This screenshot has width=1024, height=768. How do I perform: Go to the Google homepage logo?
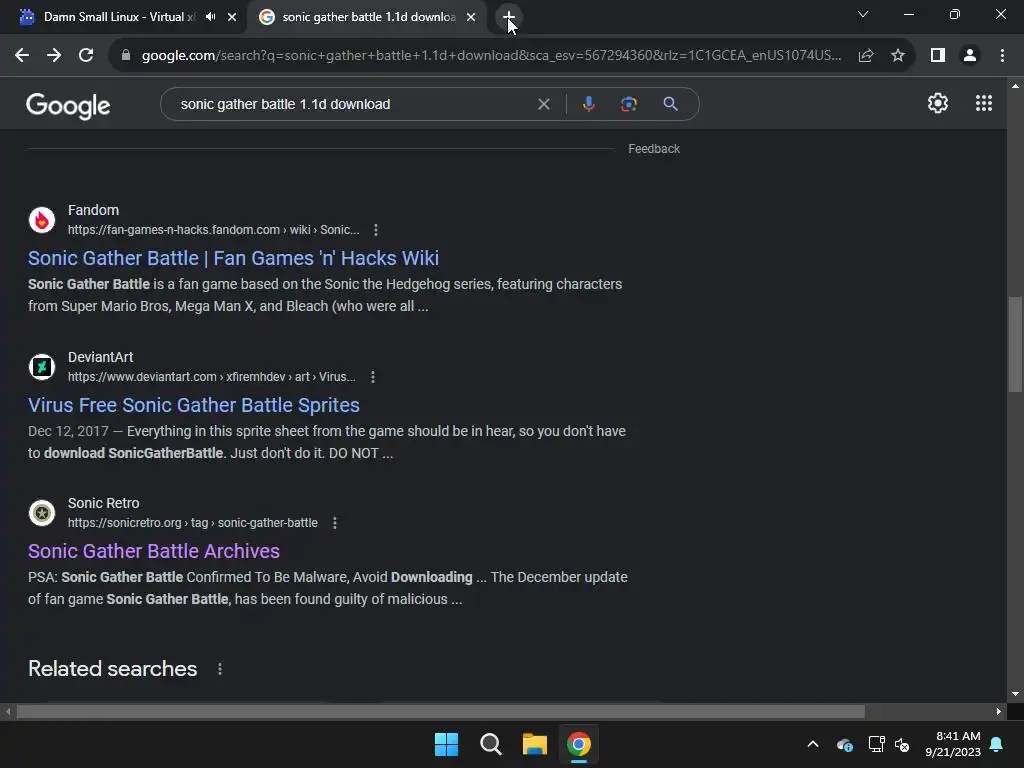pos(68,106)
